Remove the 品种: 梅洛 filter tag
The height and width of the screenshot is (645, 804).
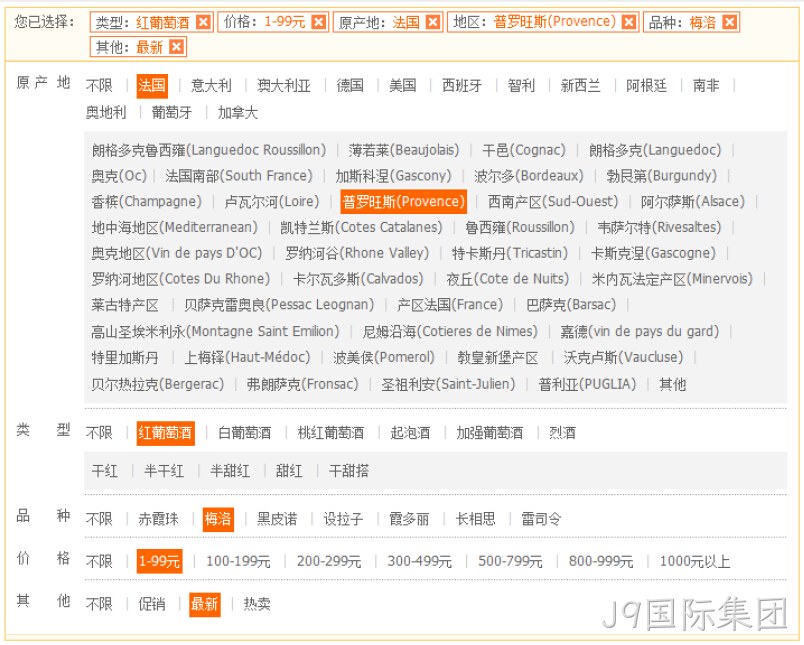coord(729,23)
